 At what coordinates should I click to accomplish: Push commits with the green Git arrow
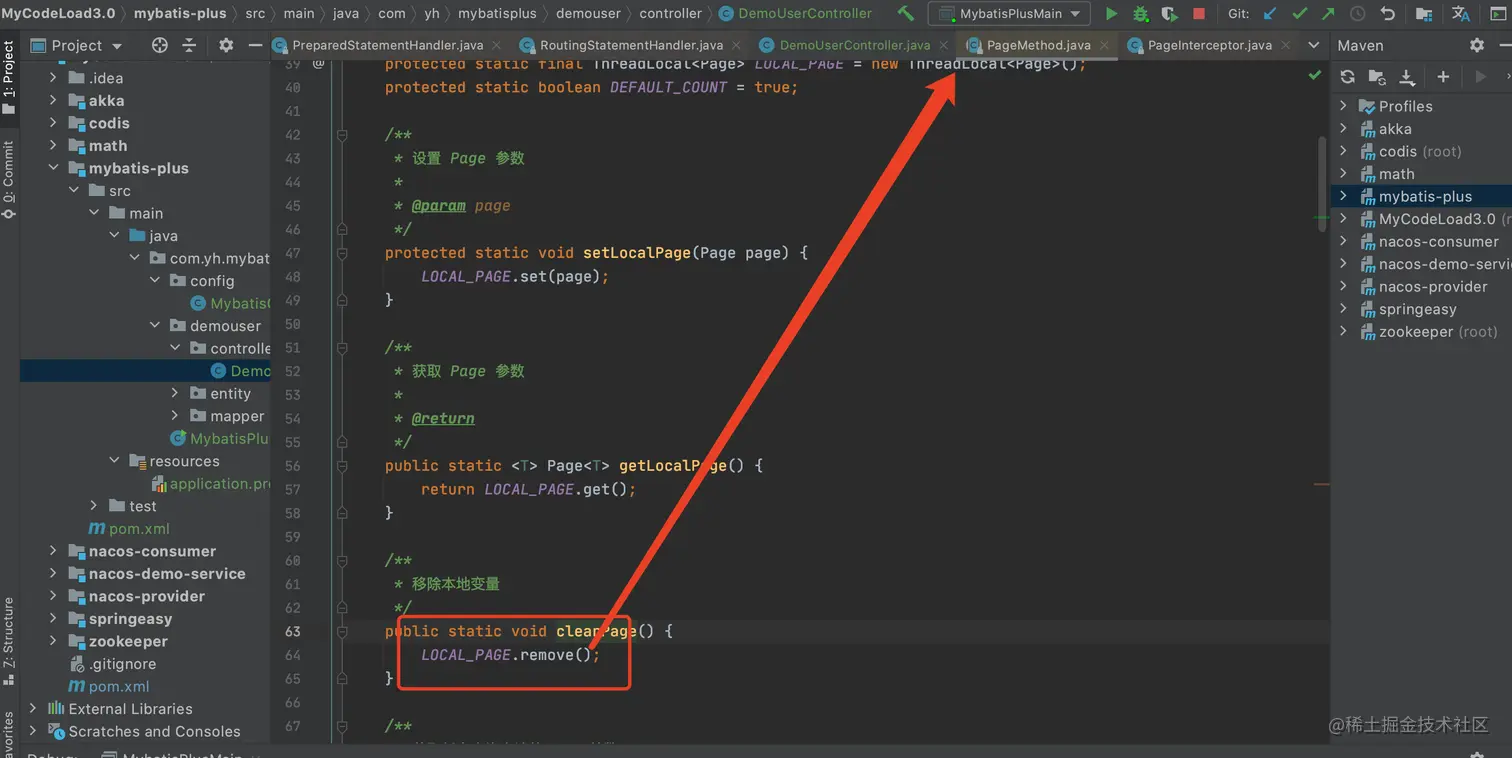coord(1328,14)
